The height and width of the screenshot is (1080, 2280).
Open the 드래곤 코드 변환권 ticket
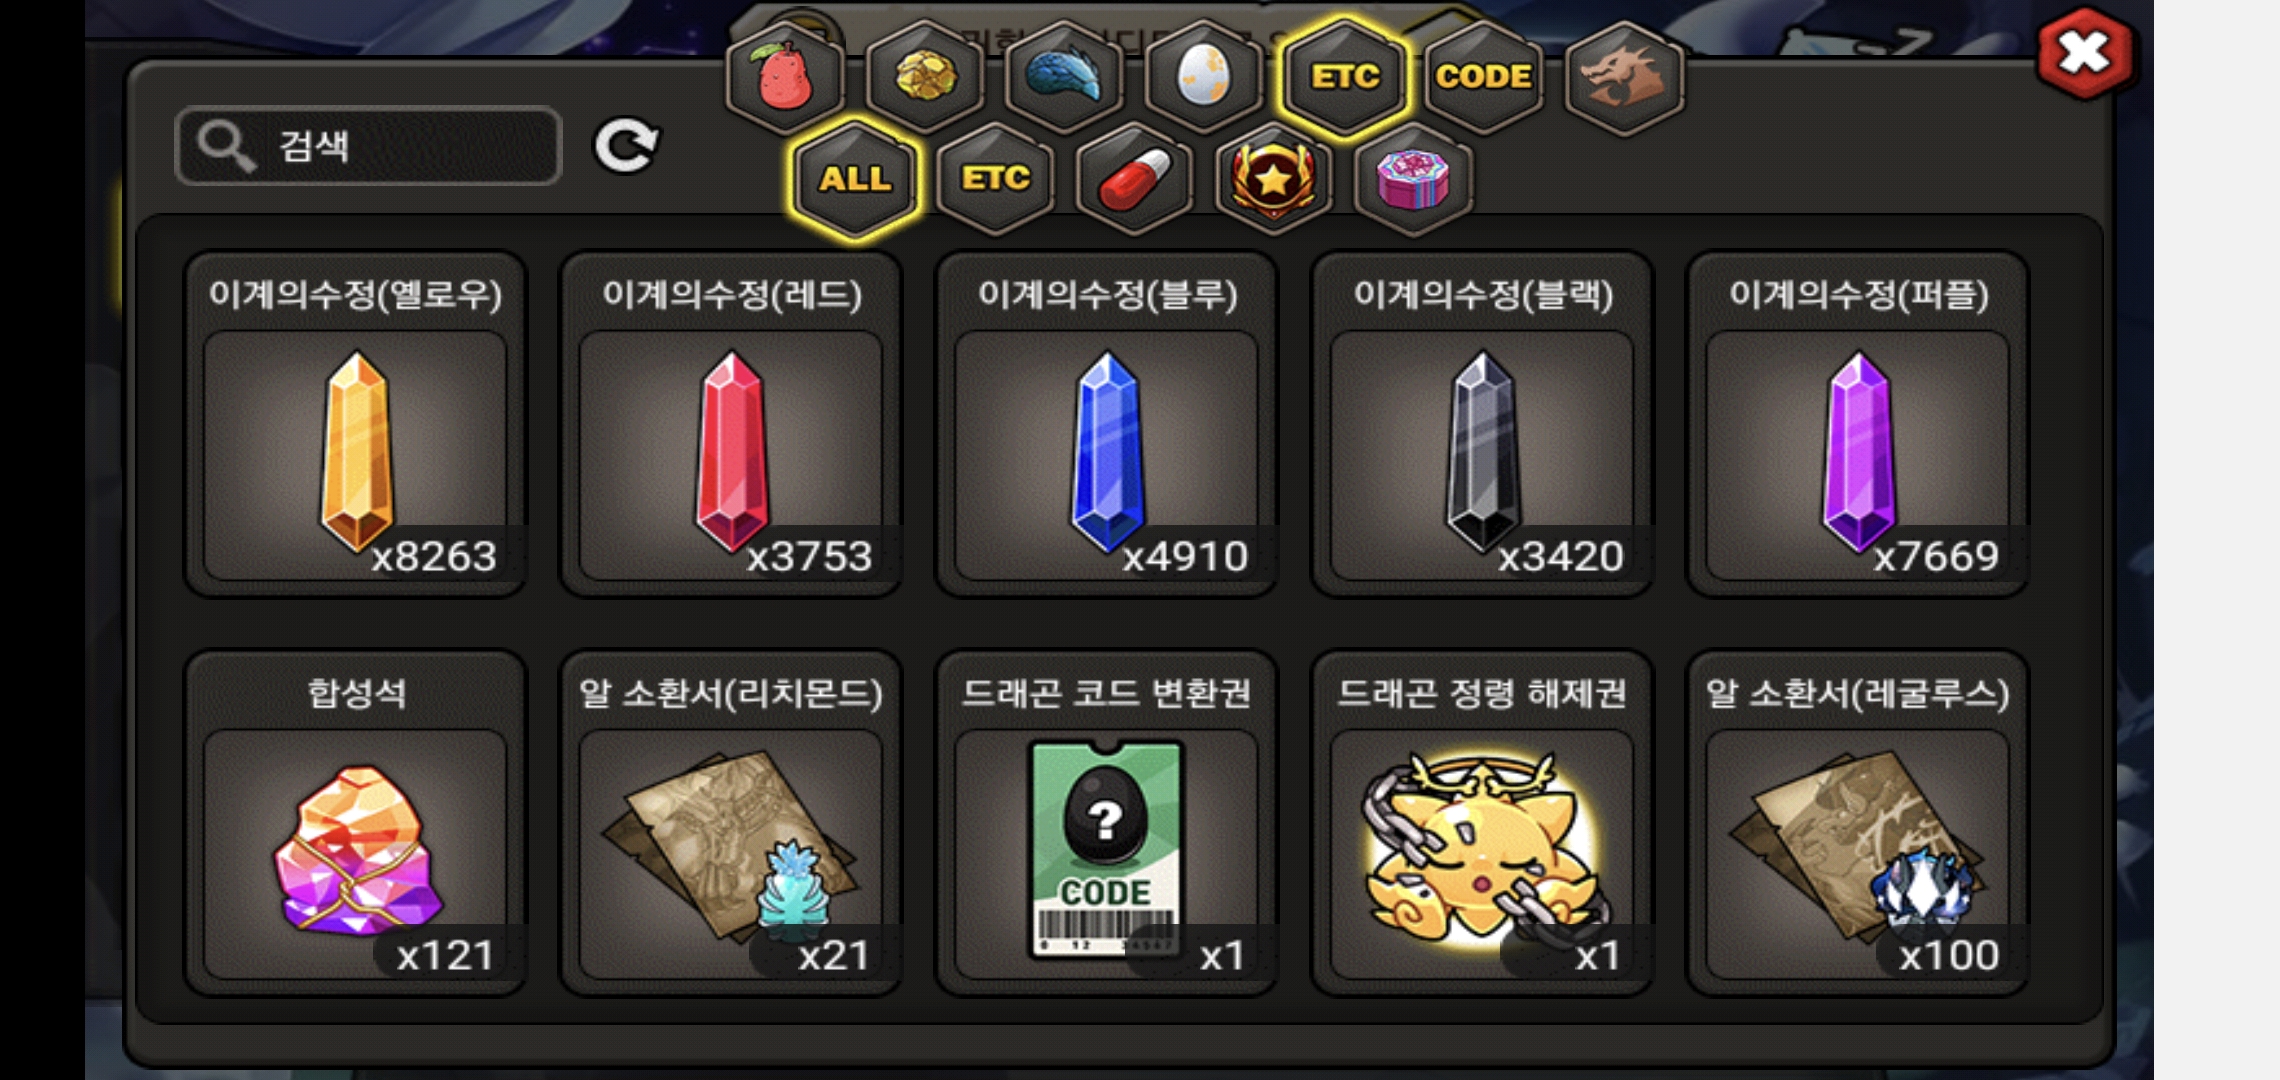click(x=1106, y=823)
